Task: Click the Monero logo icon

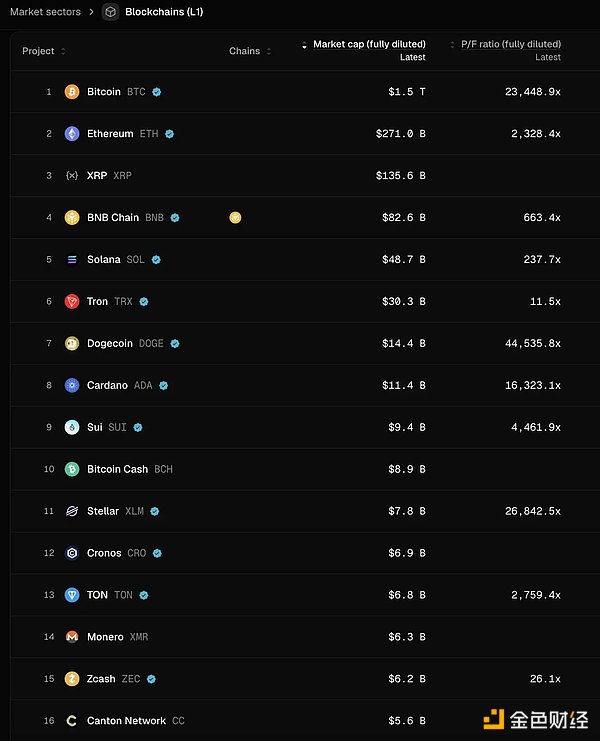Action: 72,637
